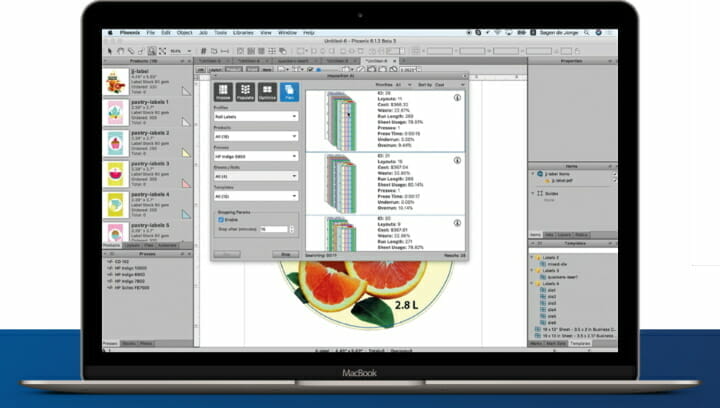
Task: Open the Object menu
Action: 185,33
